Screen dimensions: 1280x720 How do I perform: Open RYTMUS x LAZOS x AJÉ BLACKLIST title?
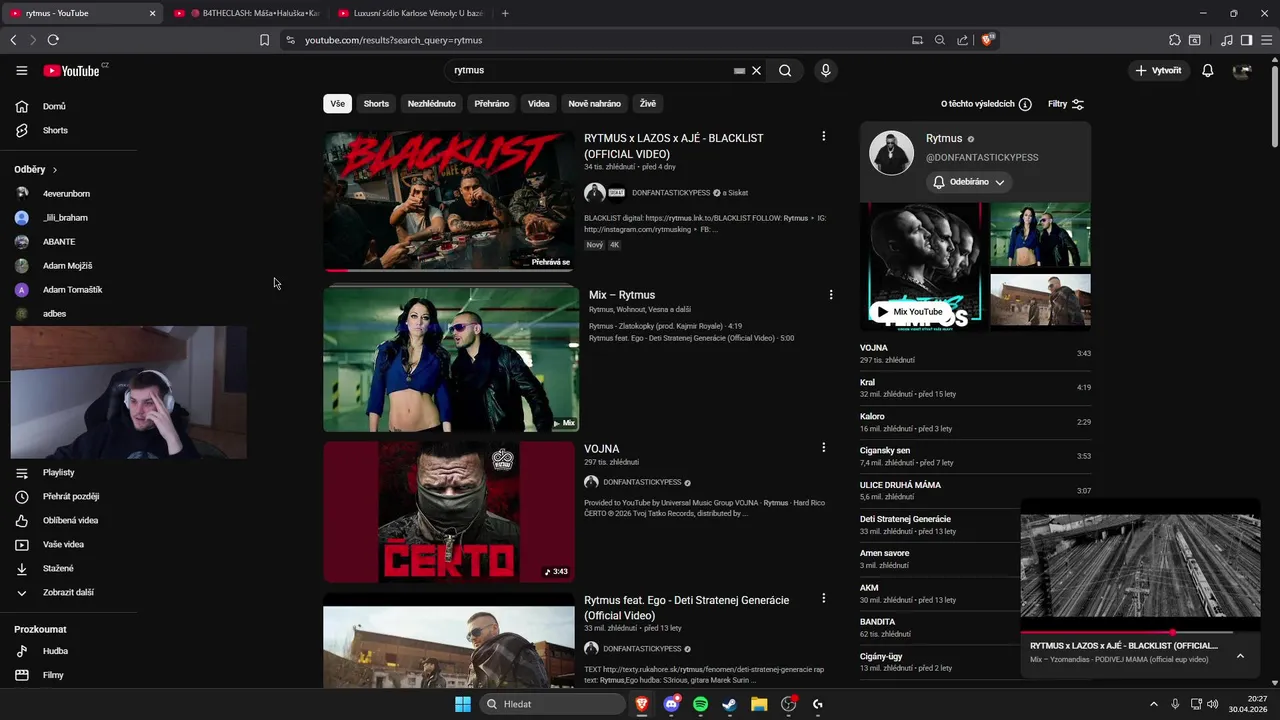[x=674, y=146]
